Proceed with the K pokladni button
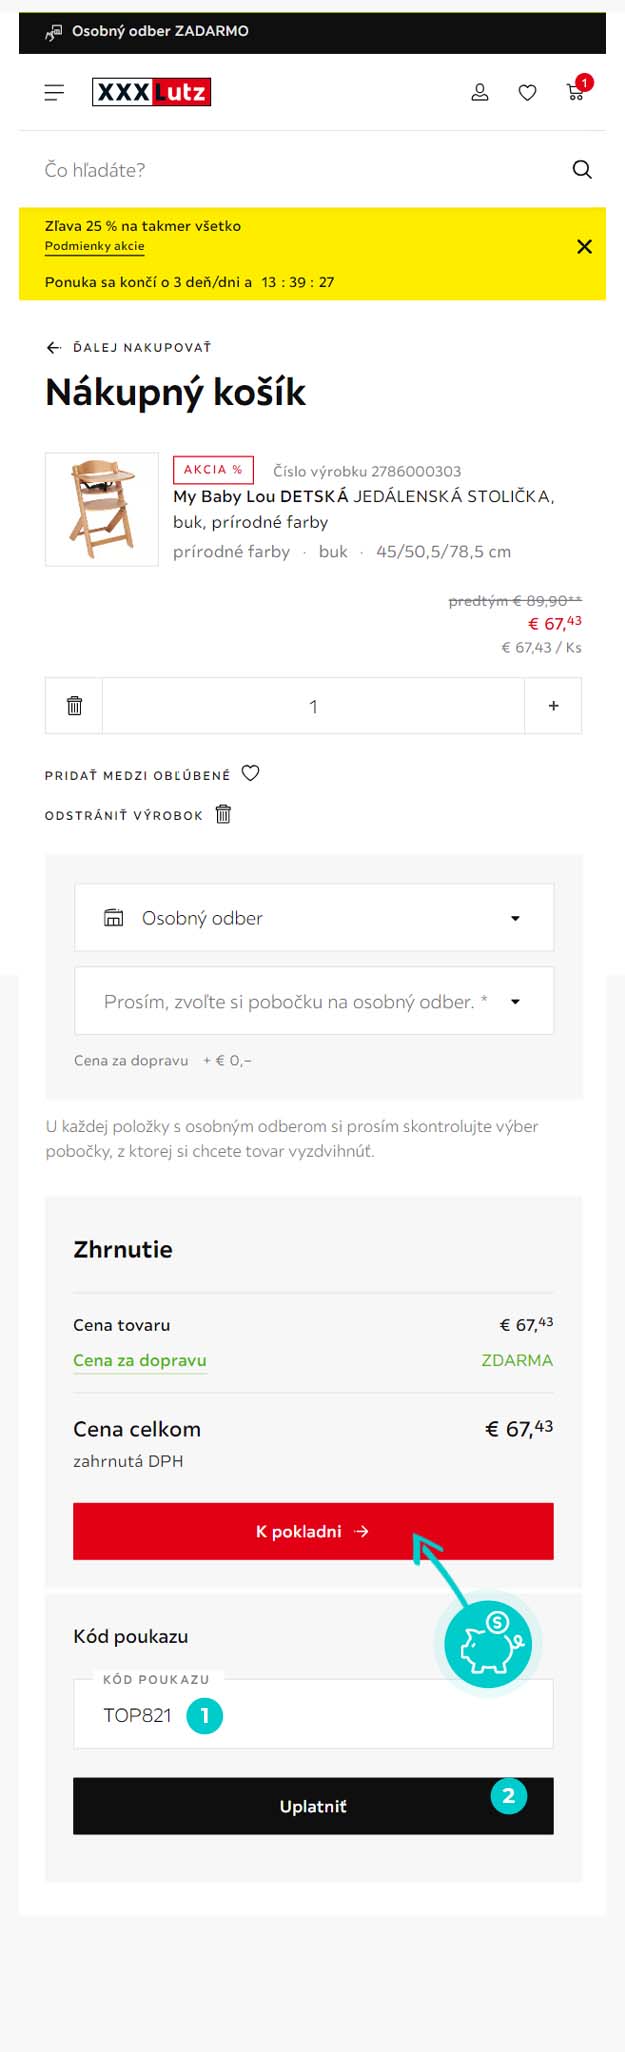 pos(313,1531)
